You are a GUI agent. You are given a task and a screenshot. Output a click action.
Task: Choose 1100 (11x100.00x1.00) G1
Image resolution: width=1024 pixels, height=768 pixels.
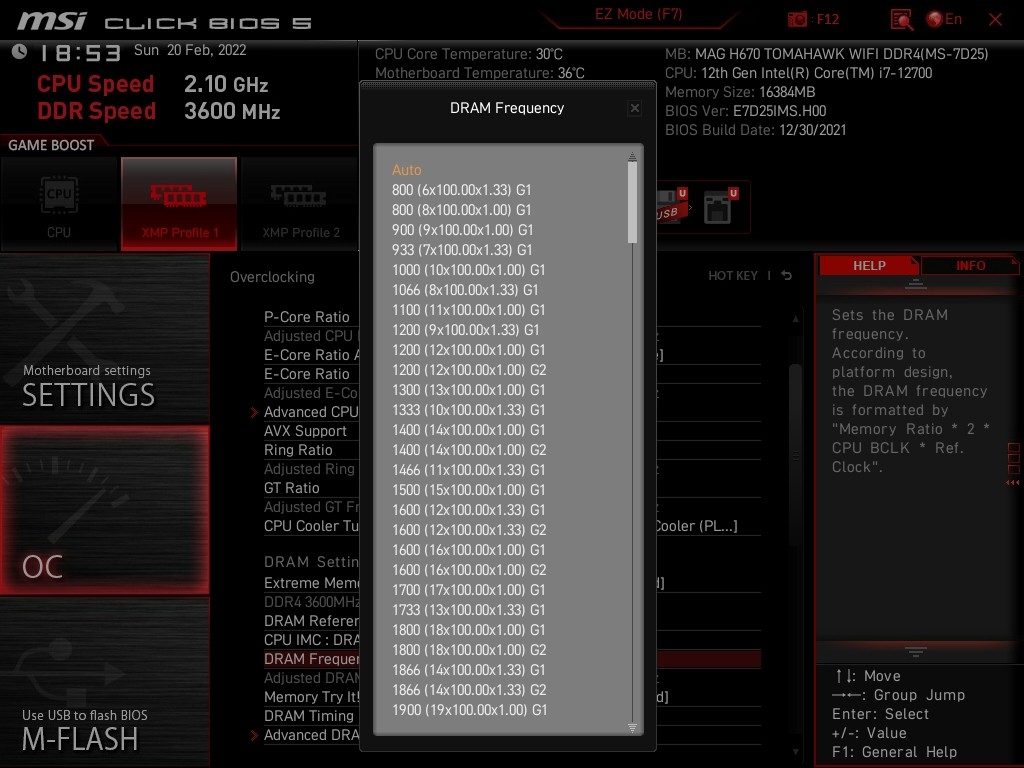point(468,310)
